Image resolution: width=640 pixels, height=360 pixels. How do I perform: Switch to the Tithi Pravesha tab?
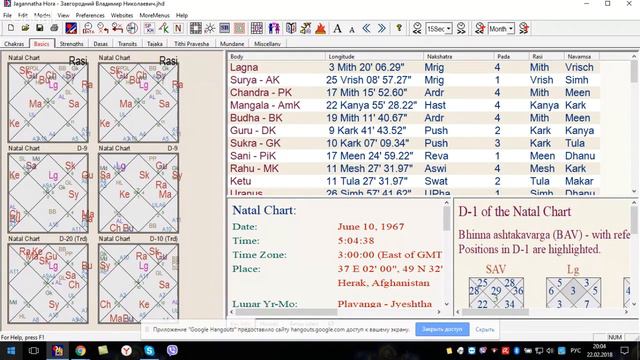[x=191, y=44]
